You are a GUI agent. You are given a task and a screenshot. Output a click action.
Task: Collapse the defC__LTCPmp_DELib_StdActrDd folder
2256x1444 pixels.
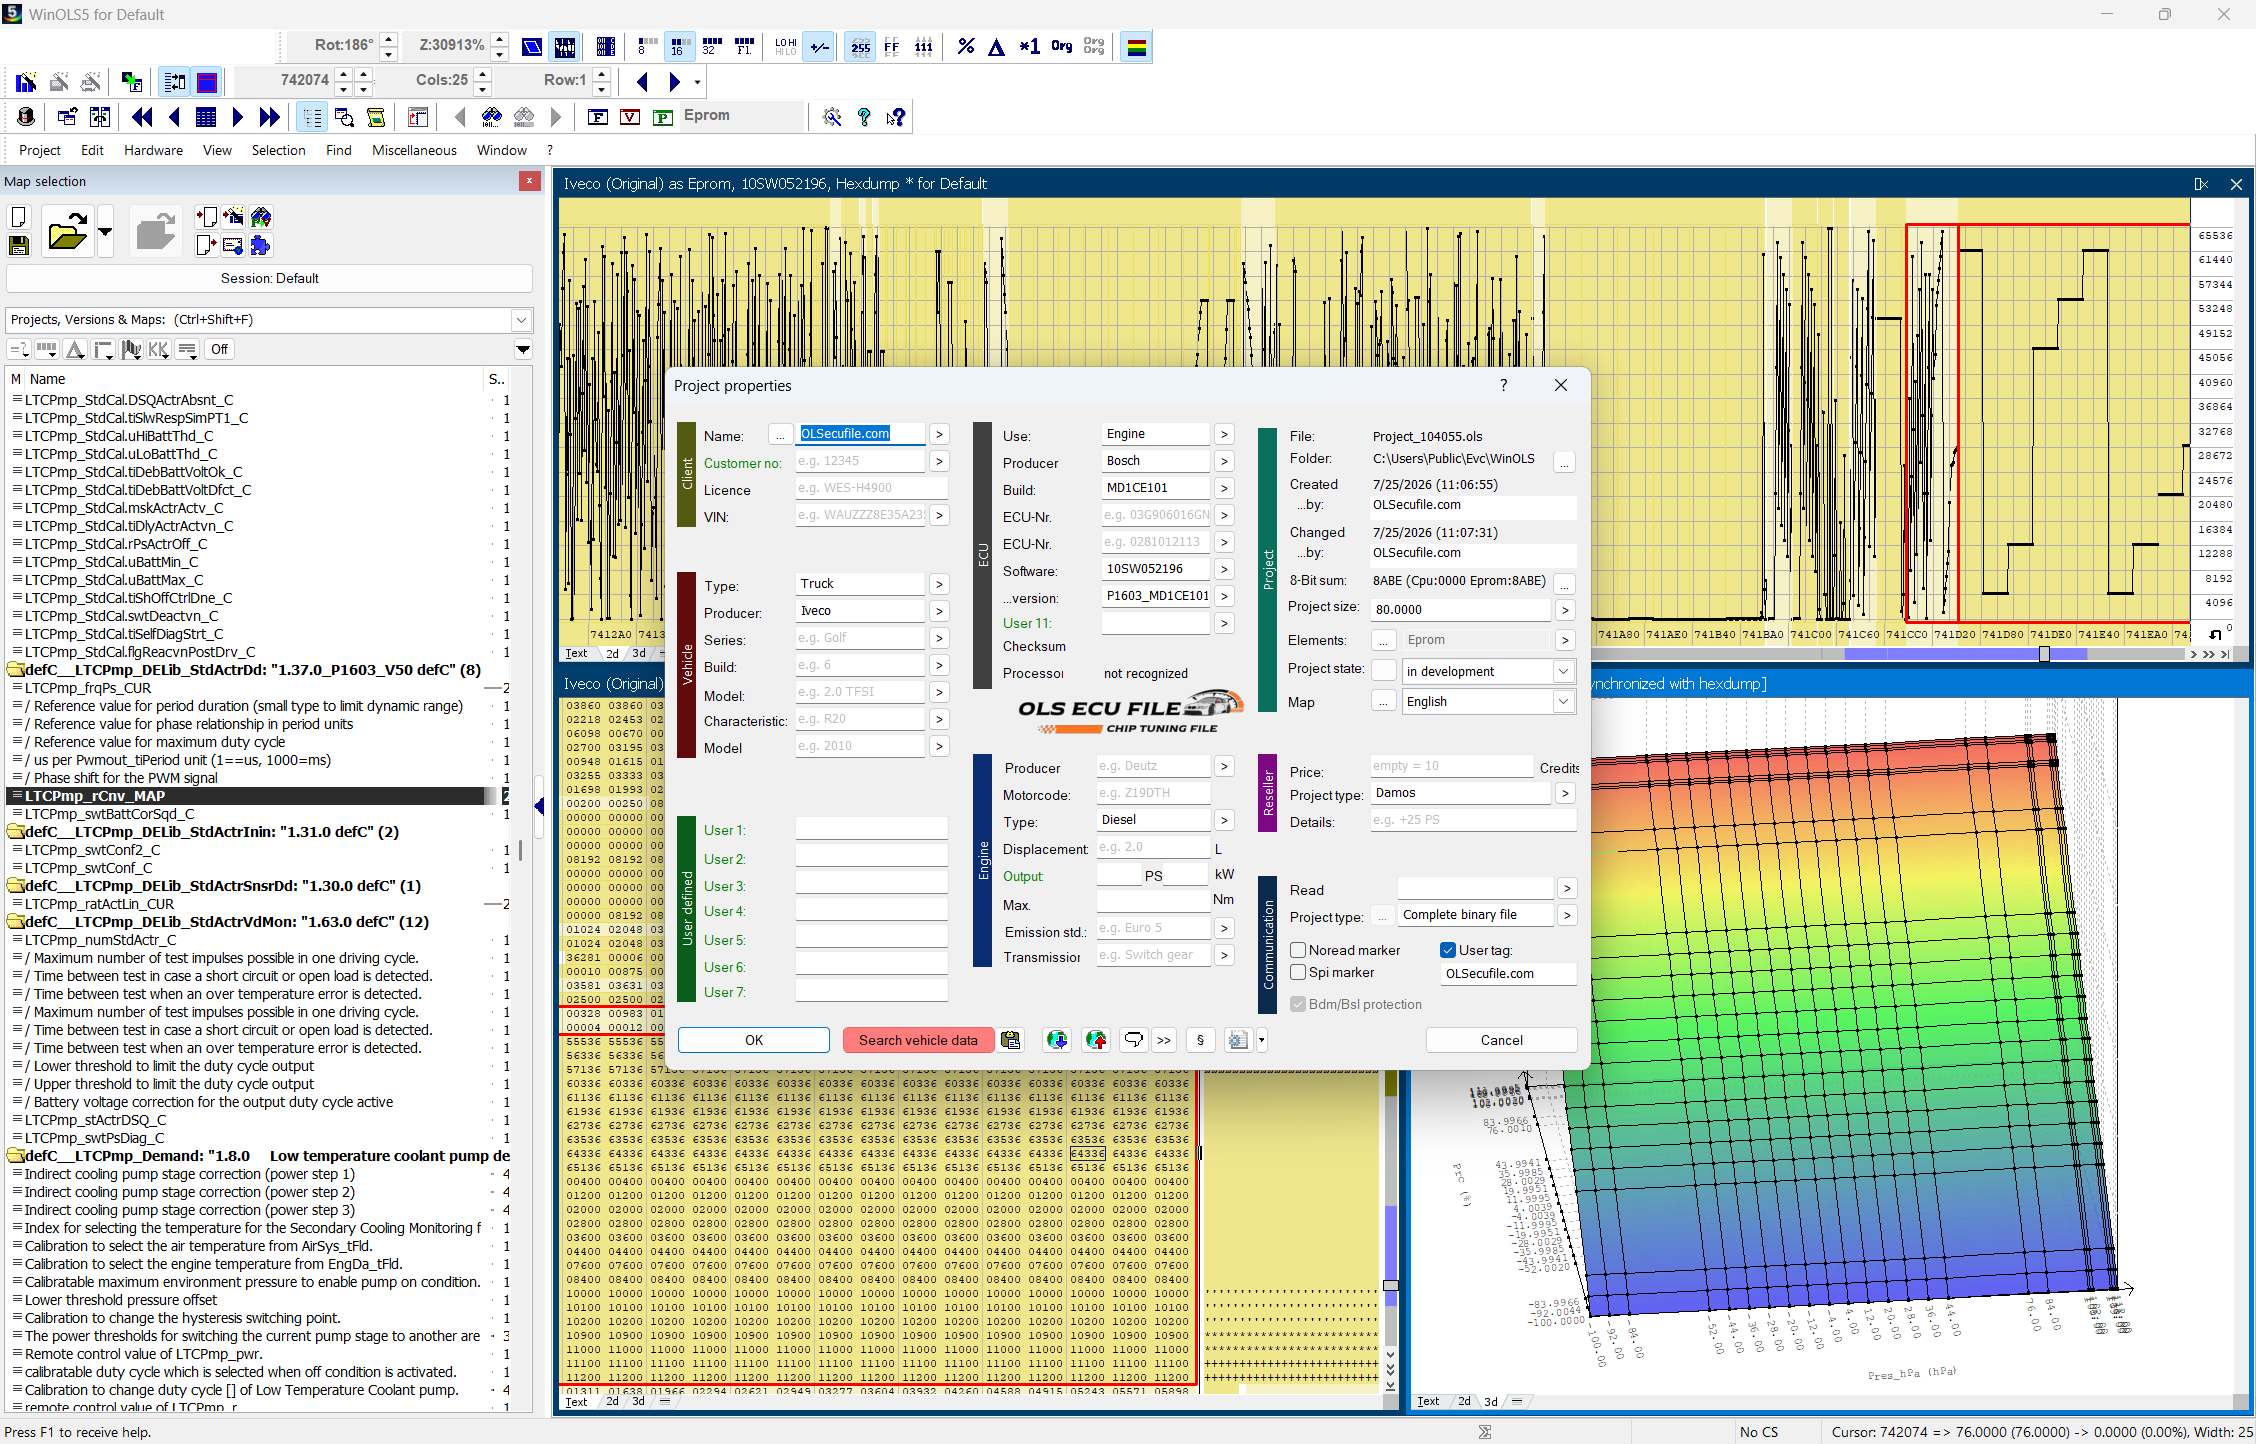point(15,670)
